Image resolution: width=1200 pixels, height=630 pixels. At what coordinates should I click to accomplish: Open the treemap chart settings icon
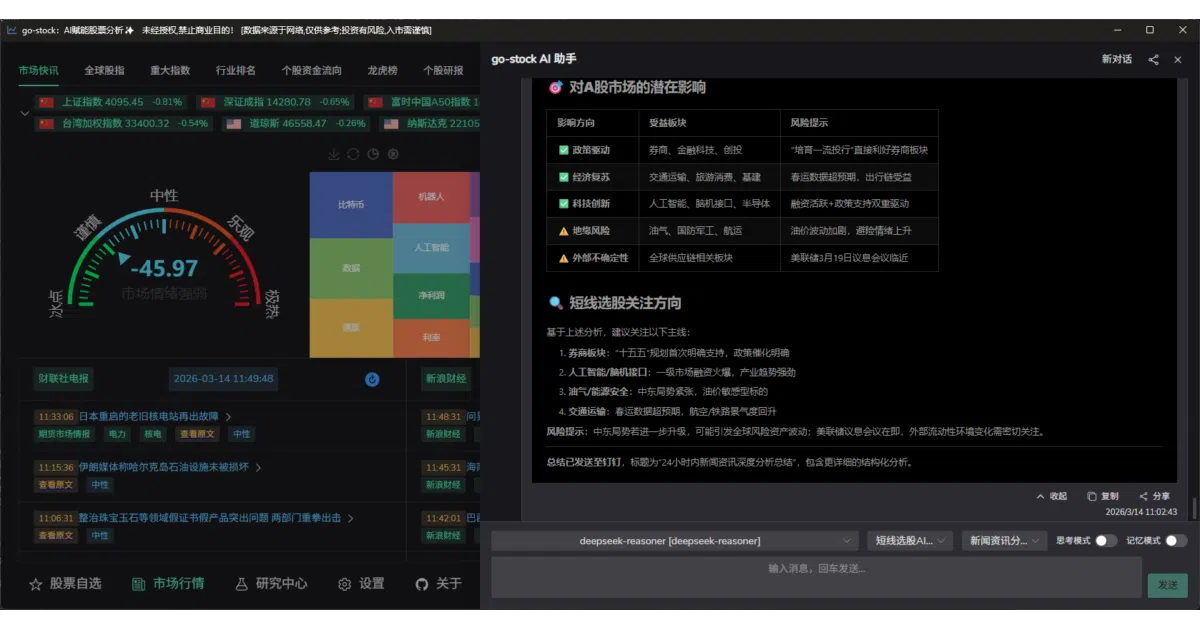(393, 154)
